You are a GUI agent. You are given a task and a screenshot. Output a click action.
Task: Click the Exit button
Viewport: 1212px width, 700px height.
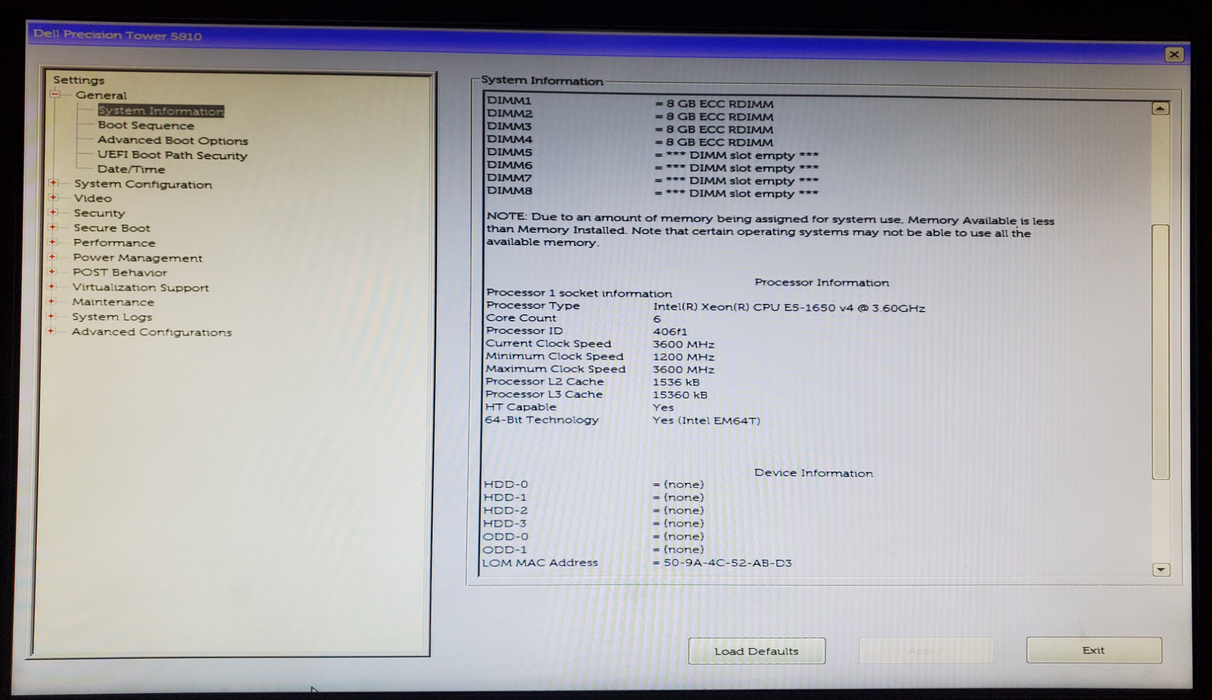coord(1094,650)
